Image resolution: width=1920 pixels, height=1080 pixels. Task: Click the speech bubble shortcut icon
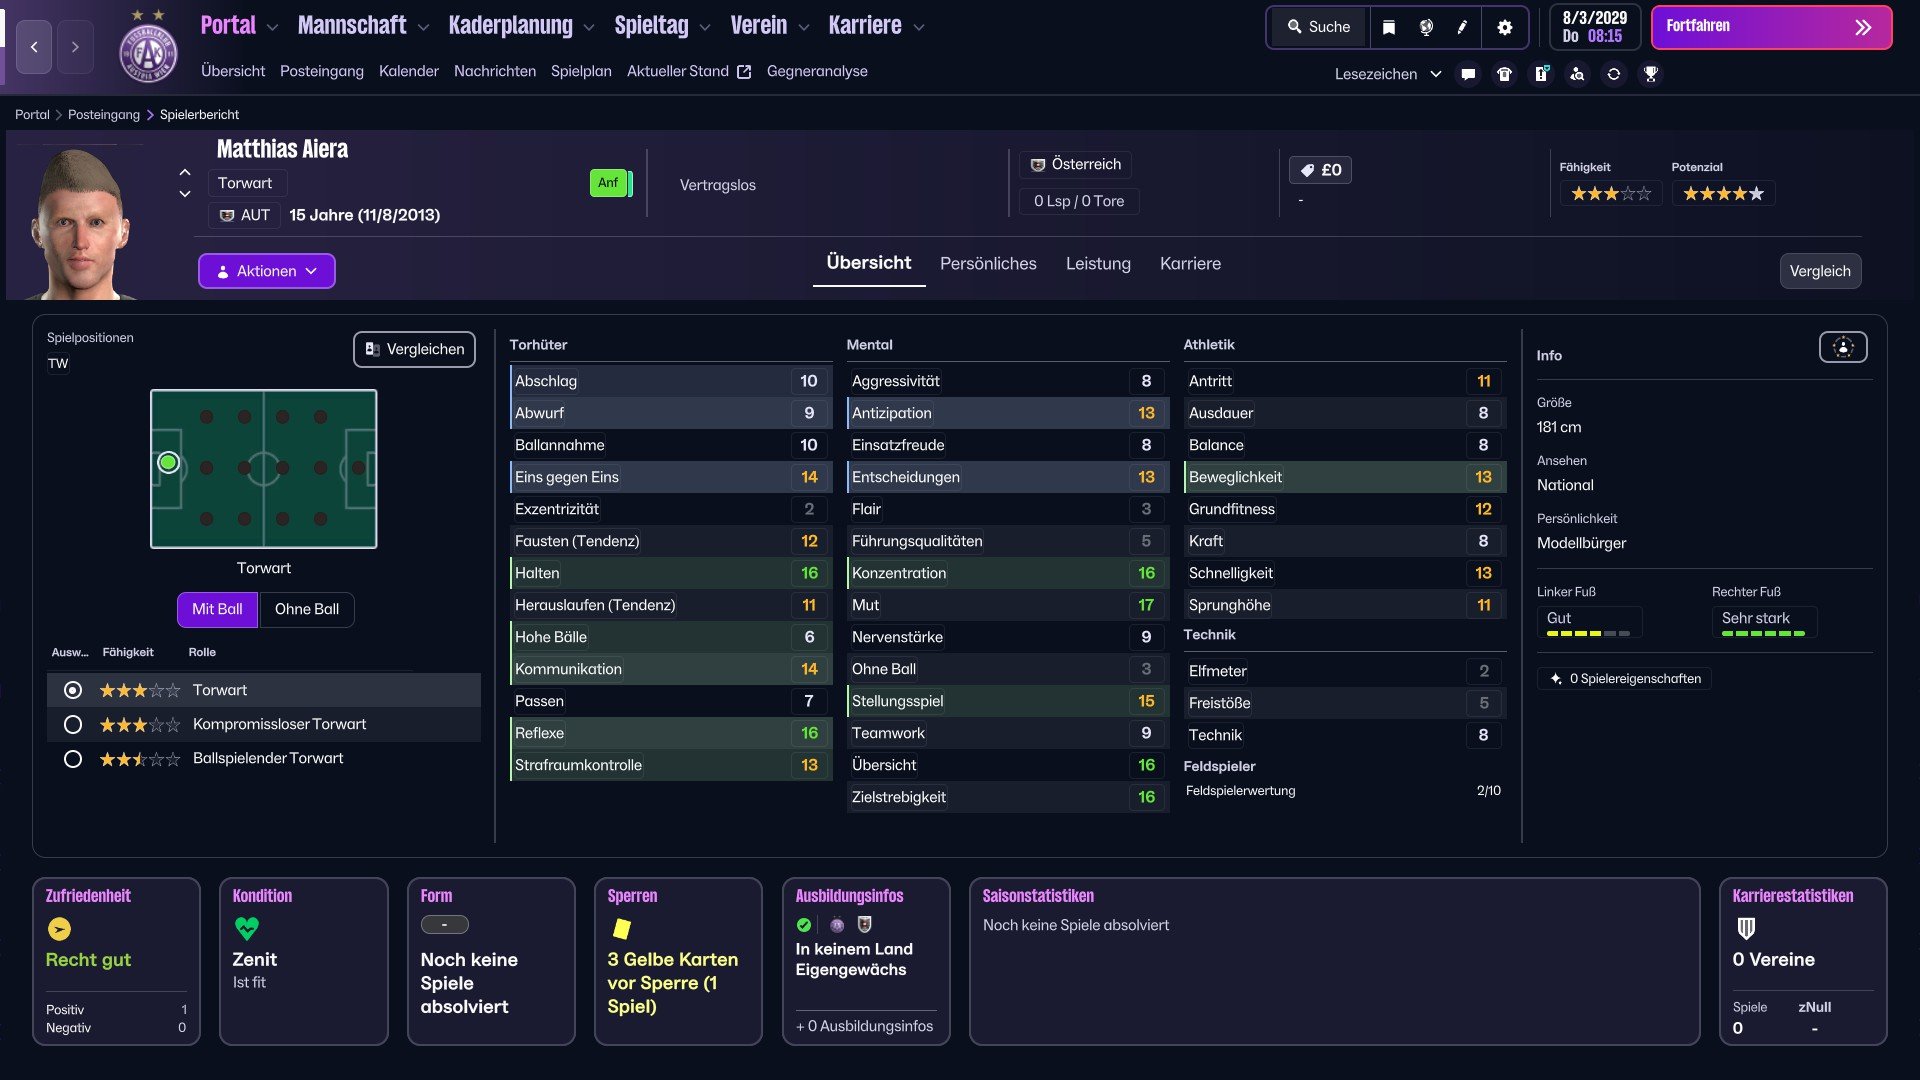click(1468, 74)
